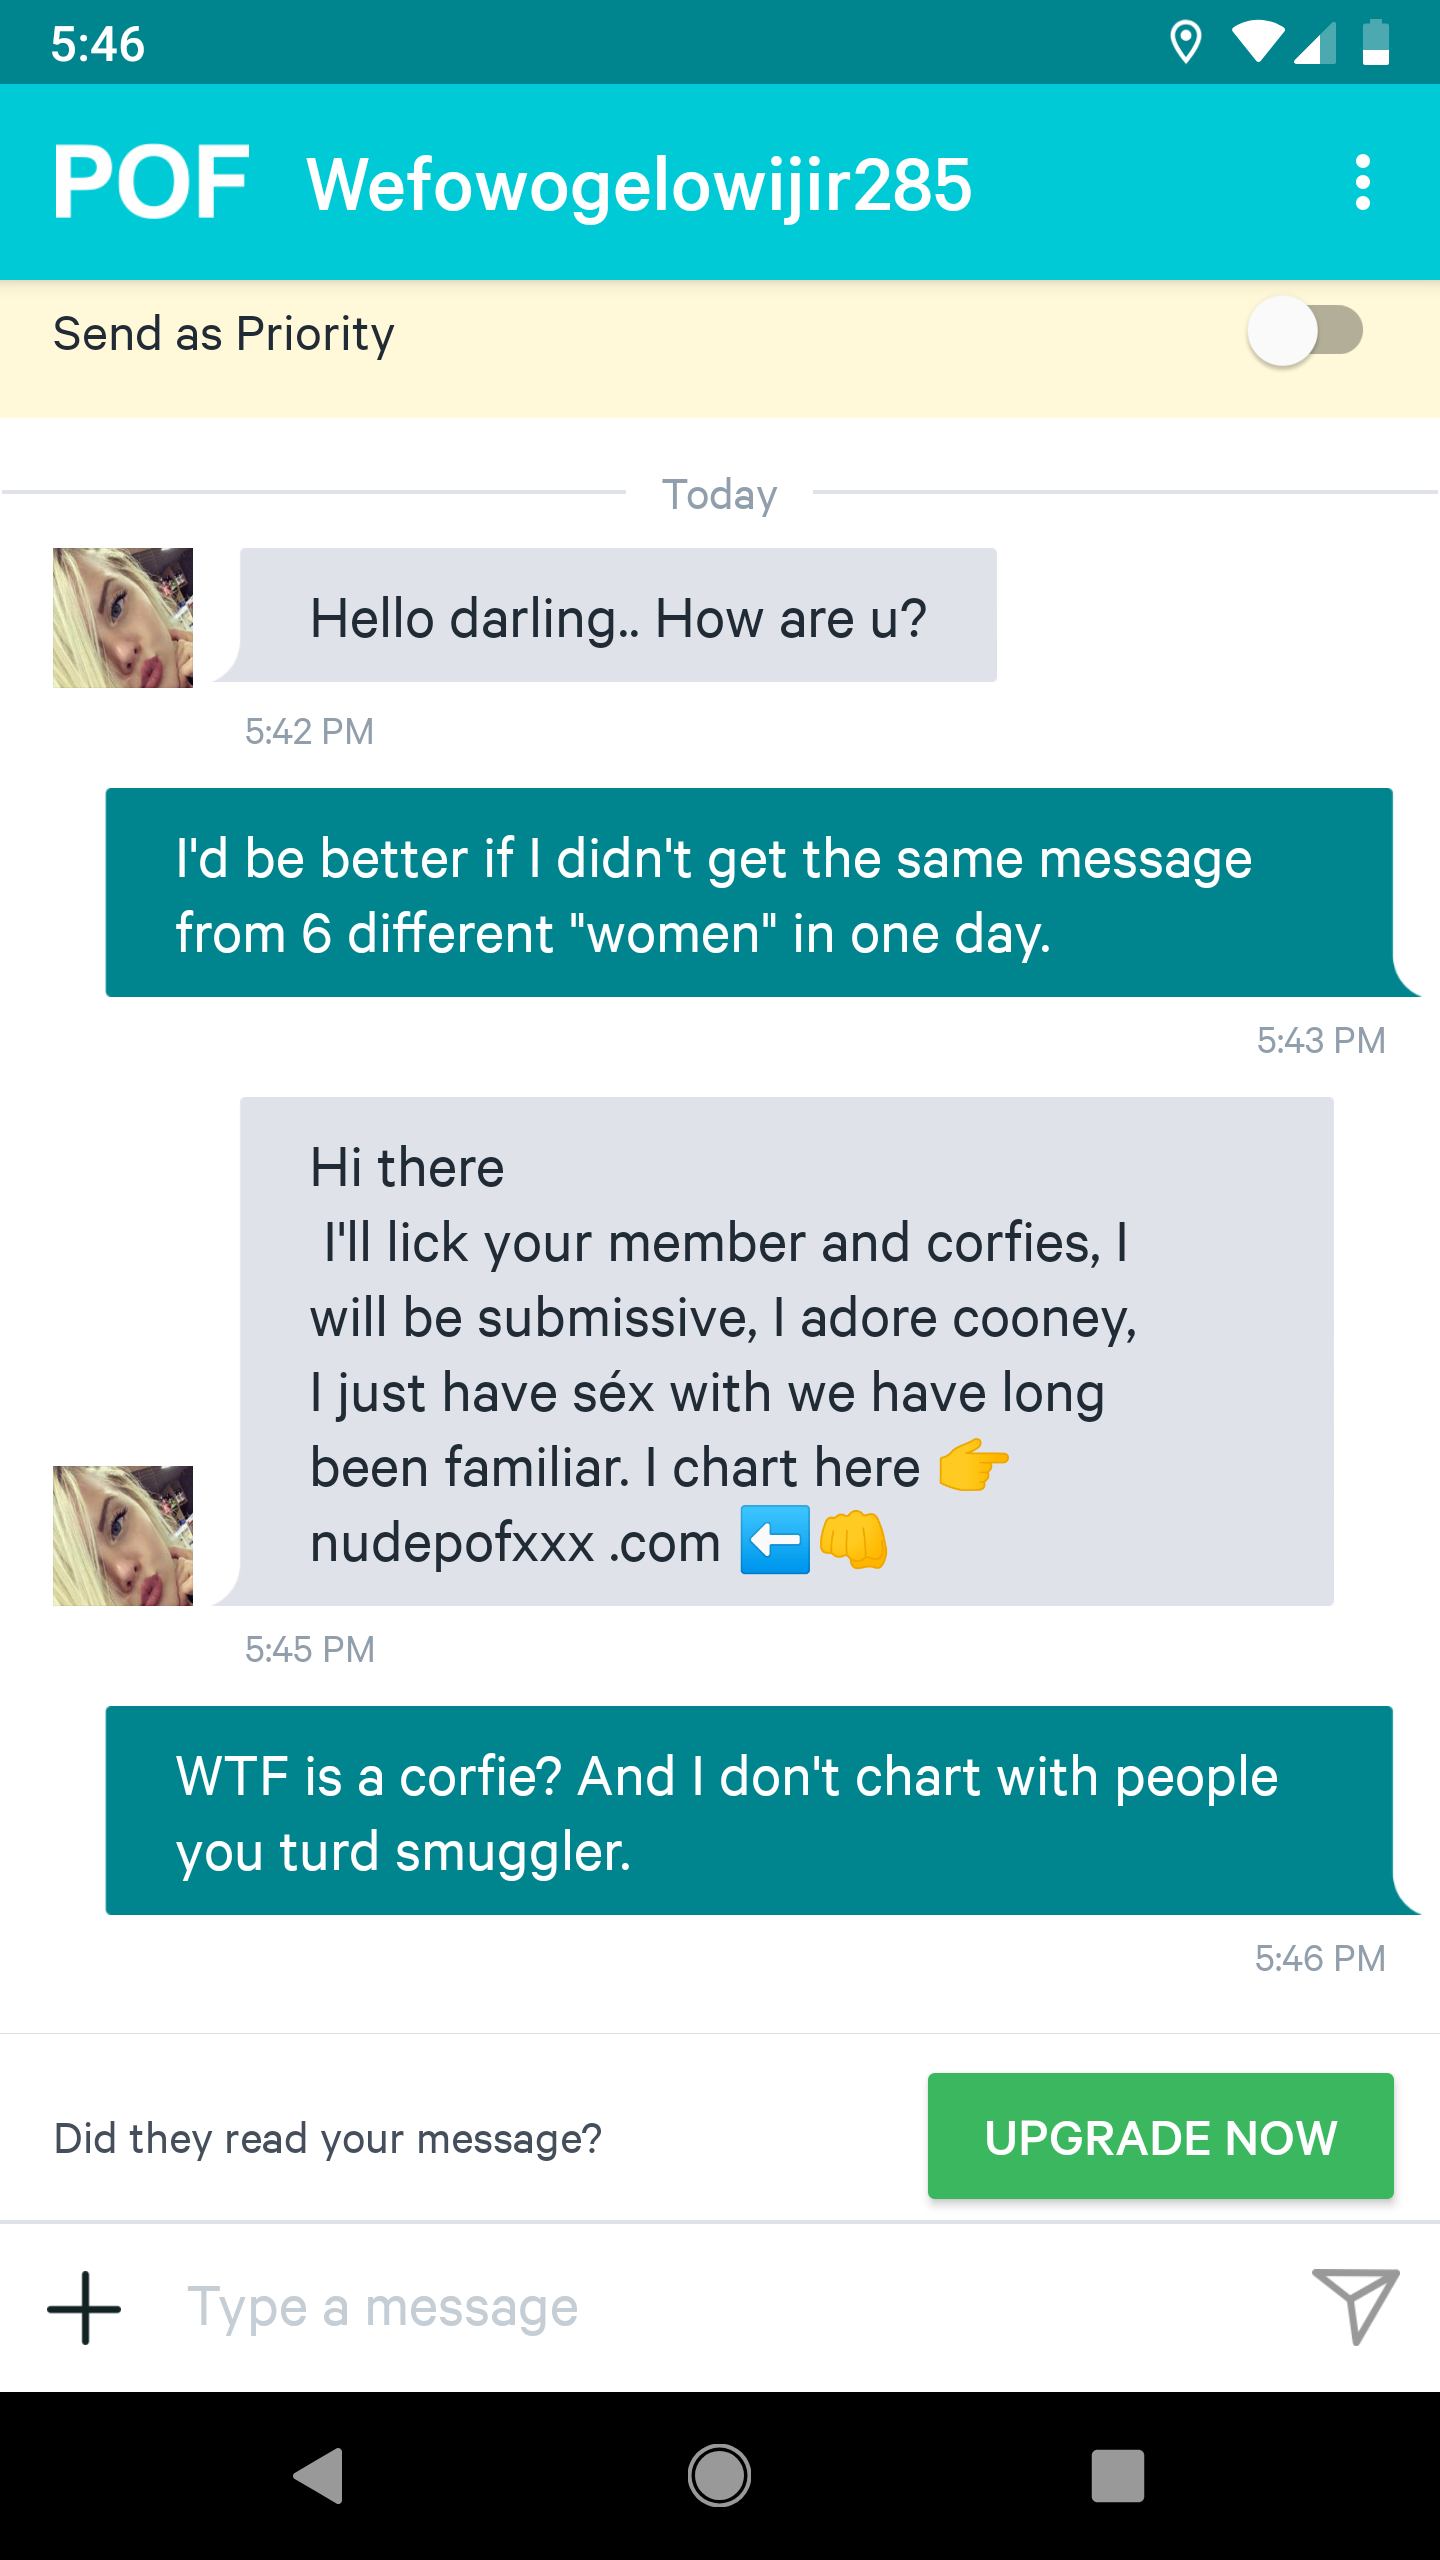Tap the 'Hello darling.. How are u?' bubble
Viewport: 1440px width, 2560px height.
click(x=618, y=616)
